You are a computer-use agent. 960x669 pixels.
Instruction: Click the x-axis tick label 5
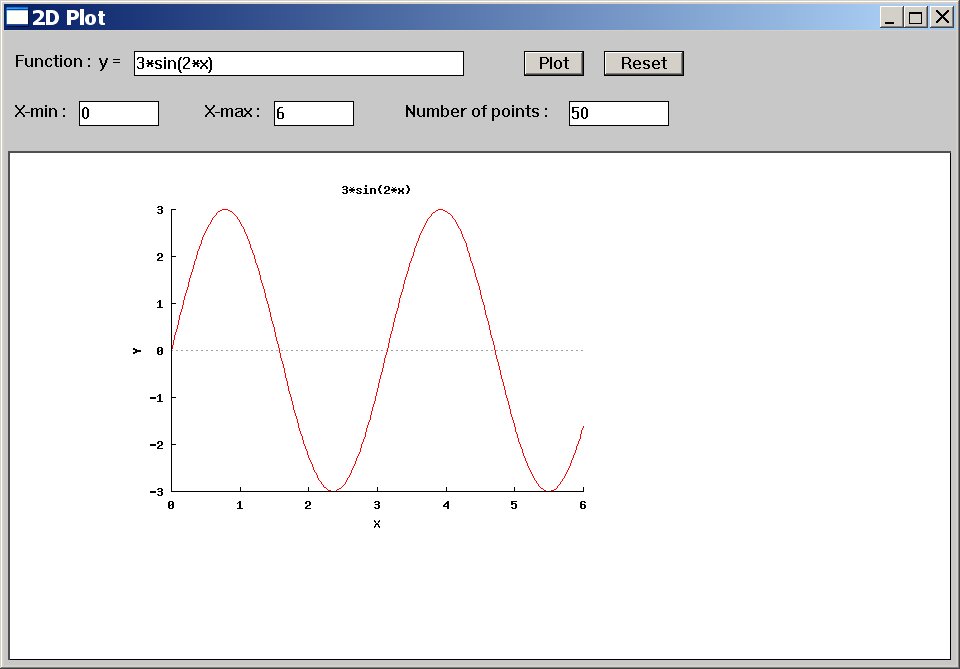(x=514, y=506)
